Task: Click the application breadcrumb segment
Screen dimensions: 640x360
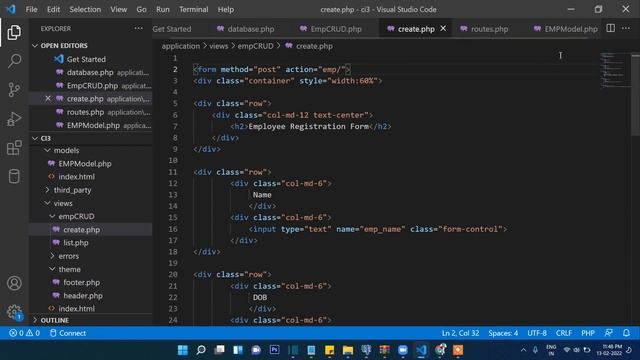Action: pyautogui.click(x=181, y=46)
